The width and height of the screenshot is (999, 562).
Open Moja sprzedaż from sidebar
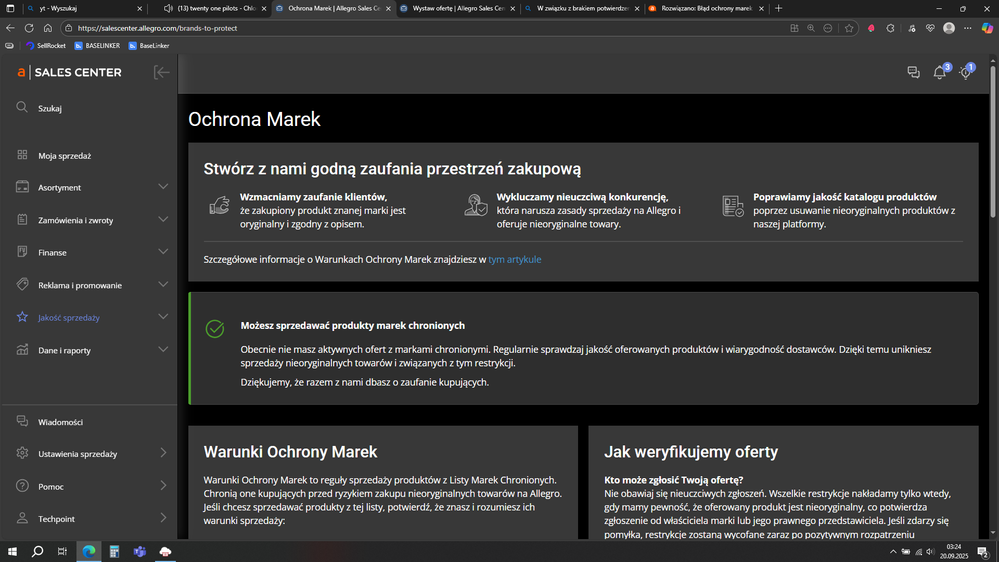click(64, 156)
